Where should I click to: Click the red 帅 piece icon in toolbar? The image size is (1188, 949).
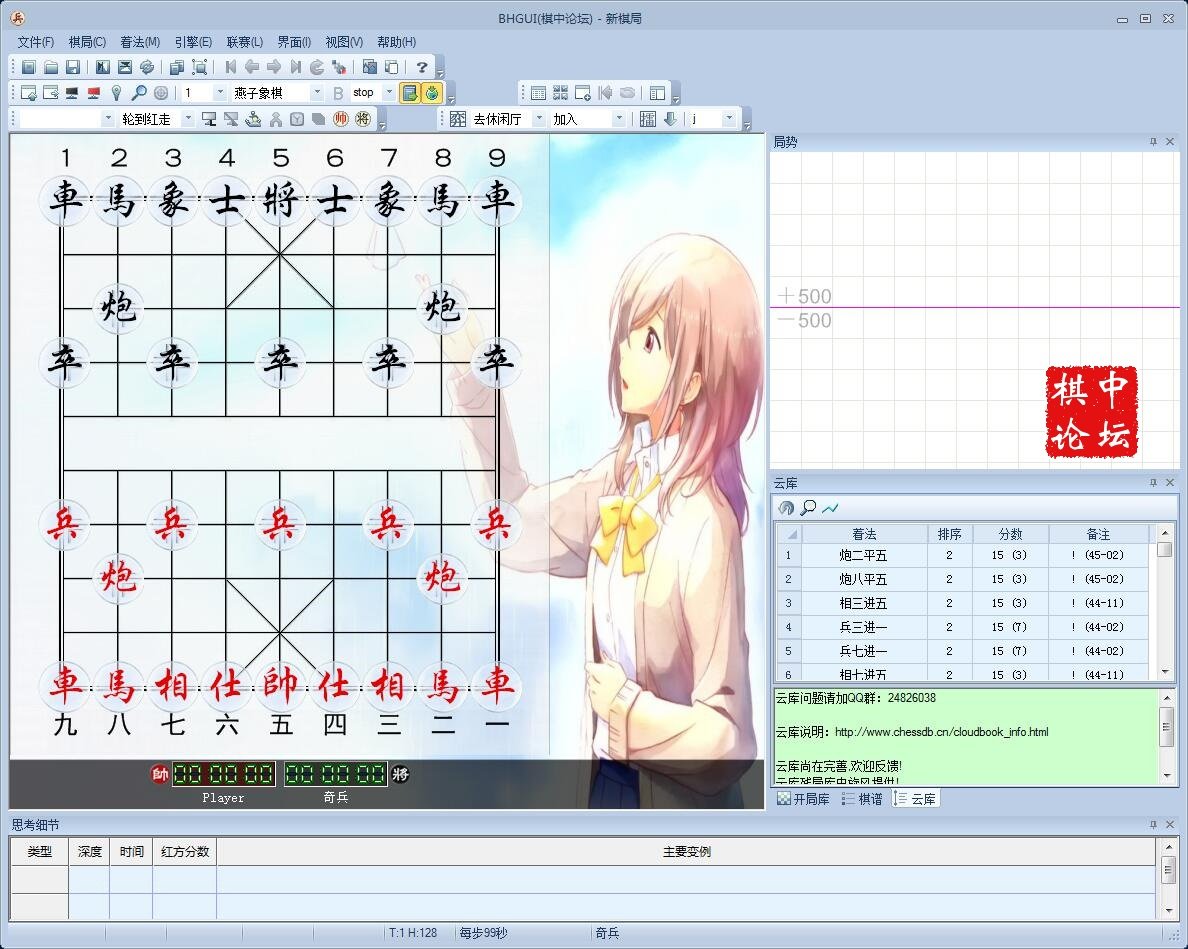pyautogui.click(x=341, y=119)
